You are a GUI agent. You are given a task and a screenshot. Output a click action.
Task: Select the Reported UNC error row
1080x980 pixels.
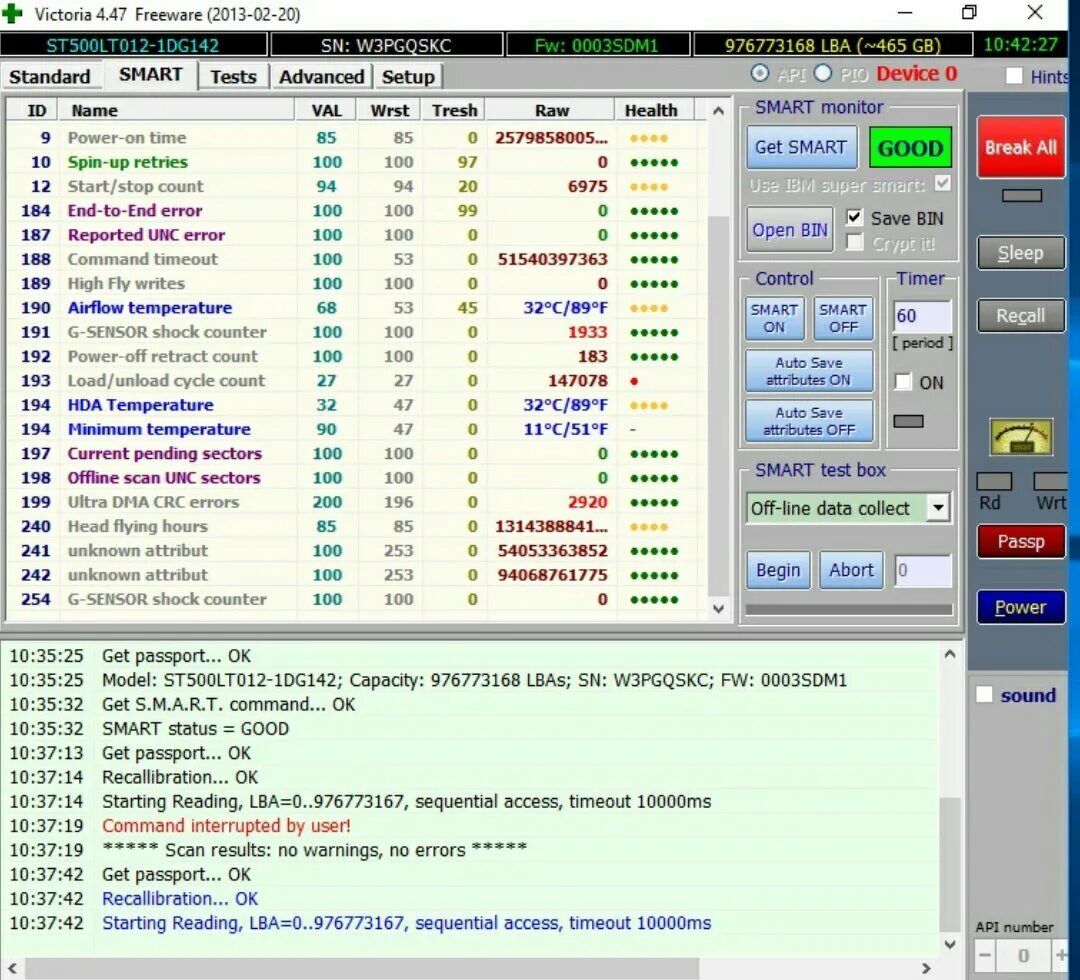click(357, 235)
